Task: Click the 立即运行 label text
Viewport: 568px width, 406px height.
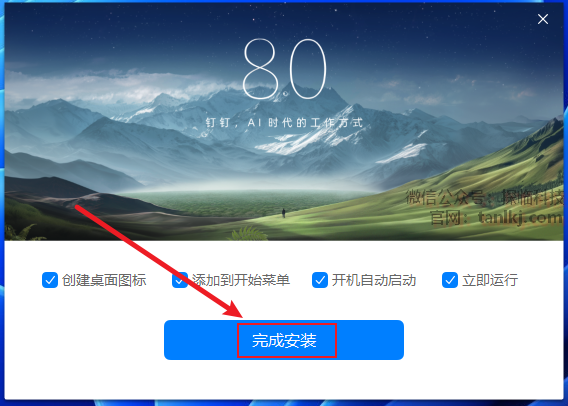Action: coord(490,280)
